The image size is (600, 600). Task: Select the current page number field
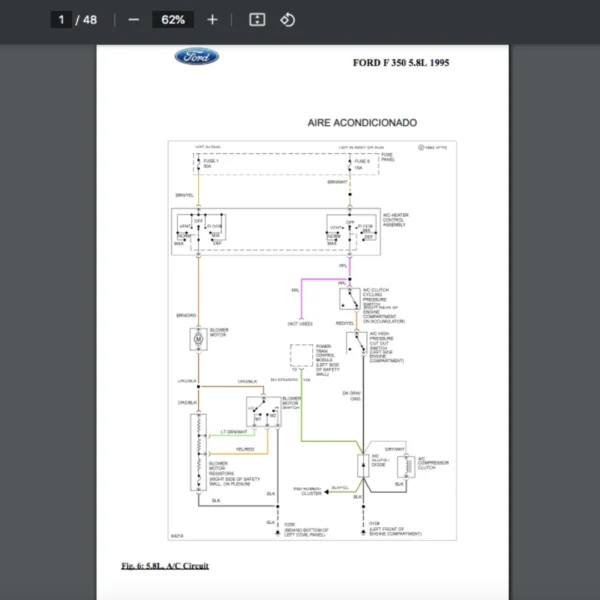point(61,20)
